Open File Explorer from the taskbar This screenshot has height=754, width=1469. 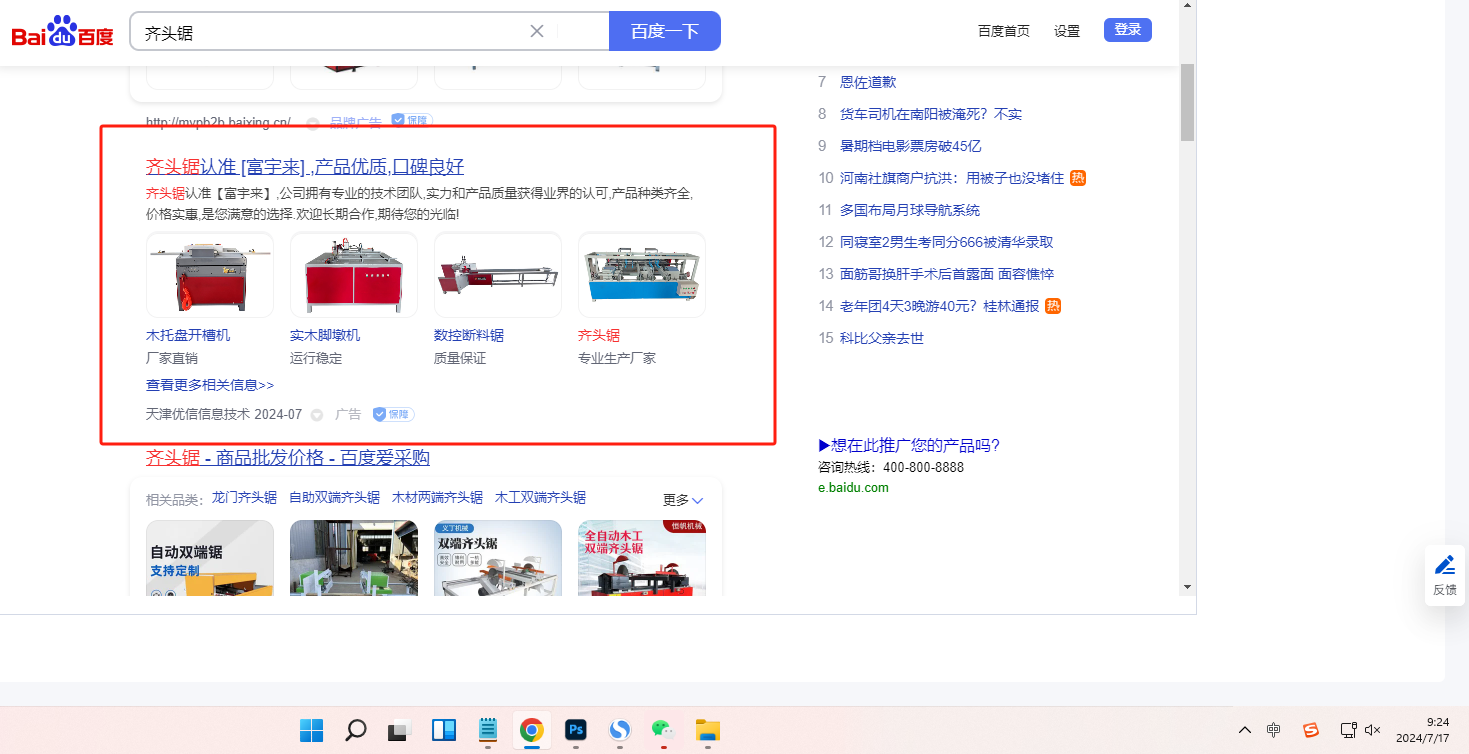pos(707,730)
